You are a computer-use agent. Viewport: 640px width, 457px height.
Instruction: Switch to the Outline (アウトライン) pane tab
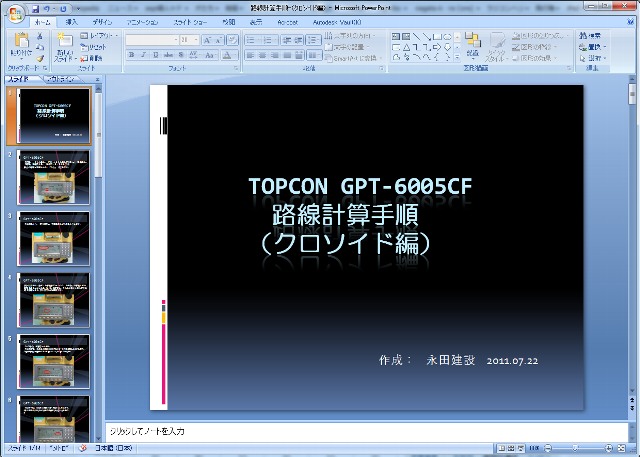(62, 78)
